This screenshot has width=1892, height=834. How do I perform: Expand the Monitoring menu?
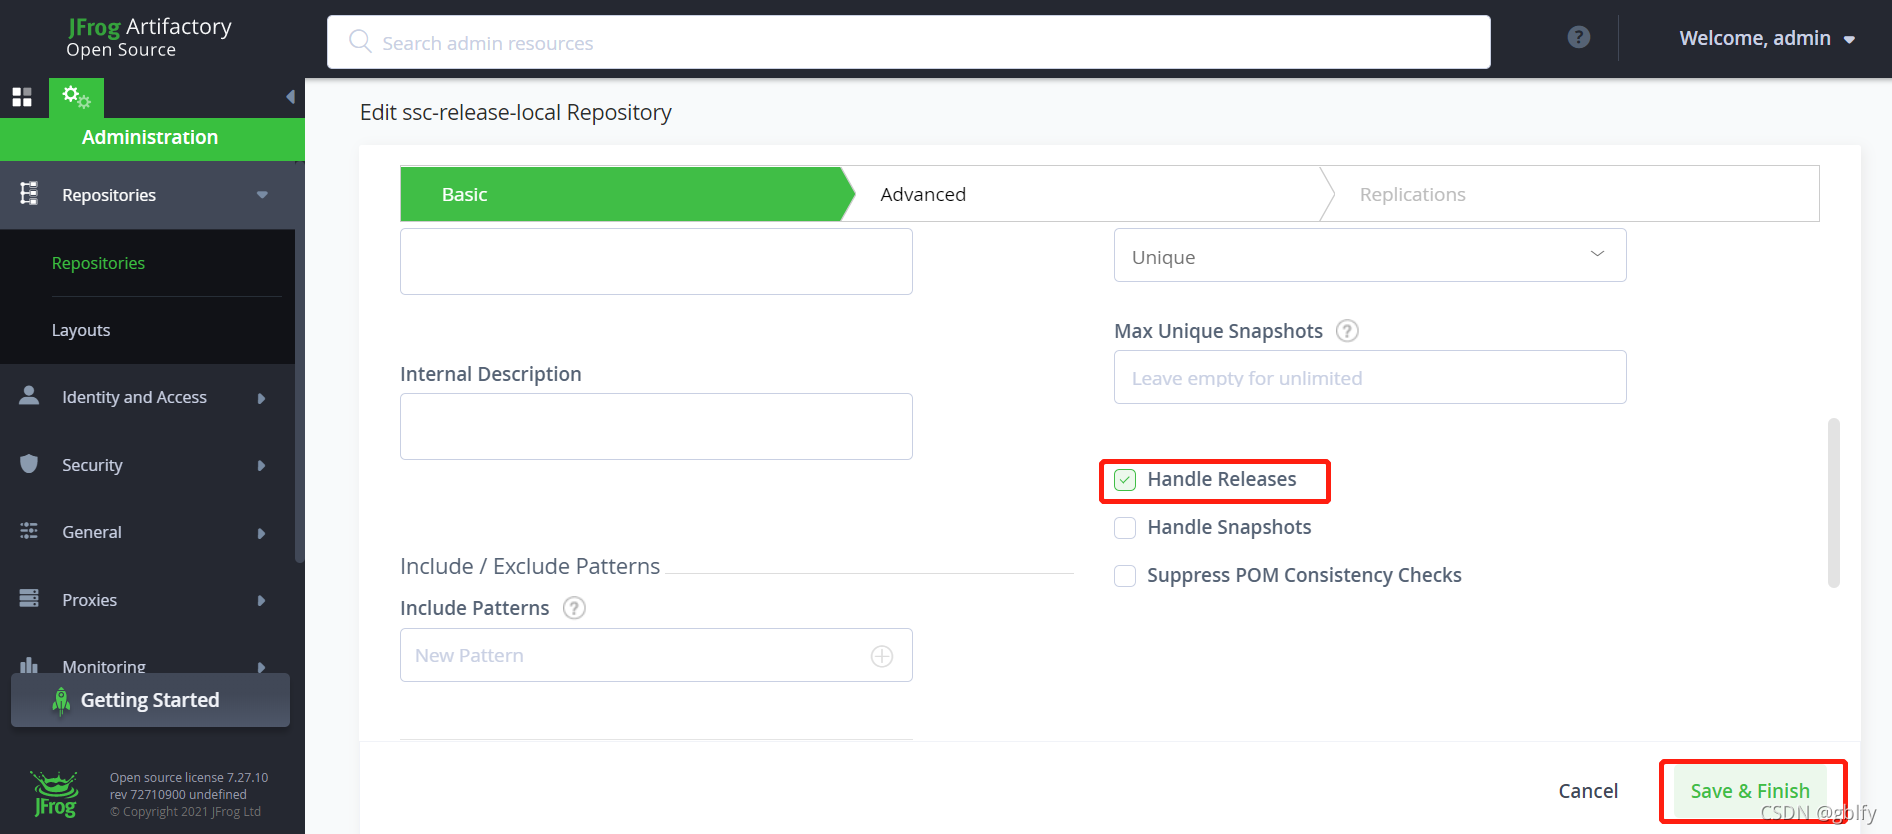(262, 667)
